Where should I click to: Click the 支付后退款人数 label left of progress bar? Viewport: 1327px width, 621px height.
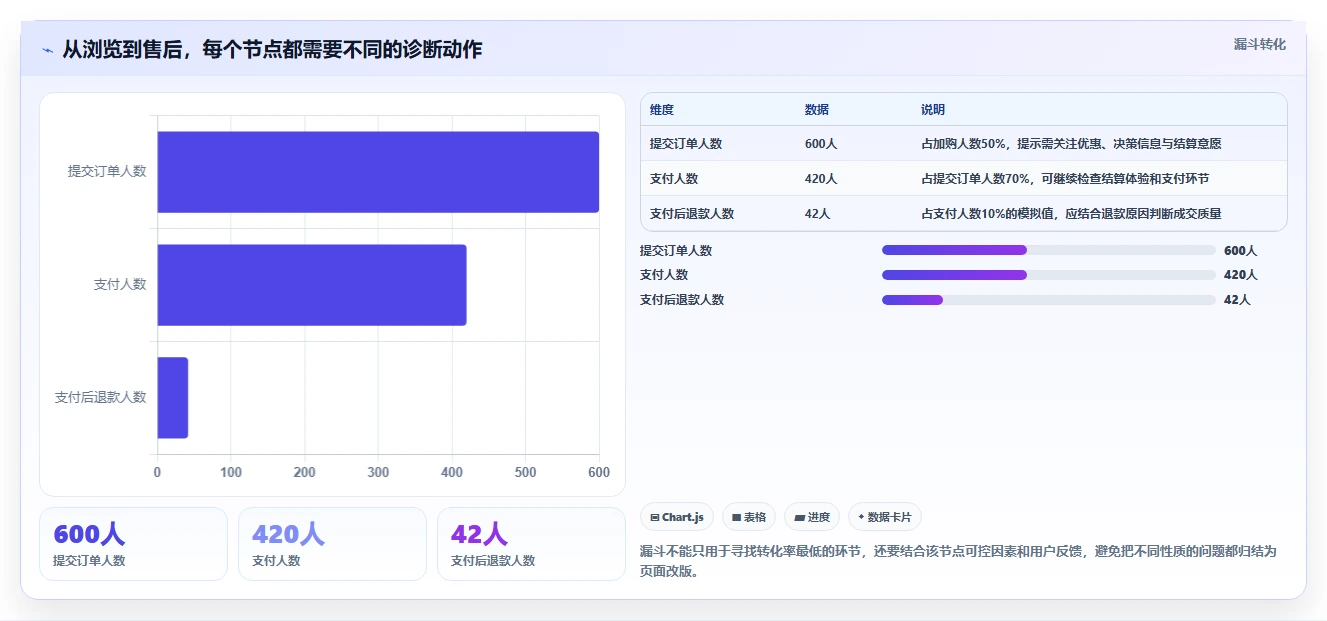pos(682,300)
